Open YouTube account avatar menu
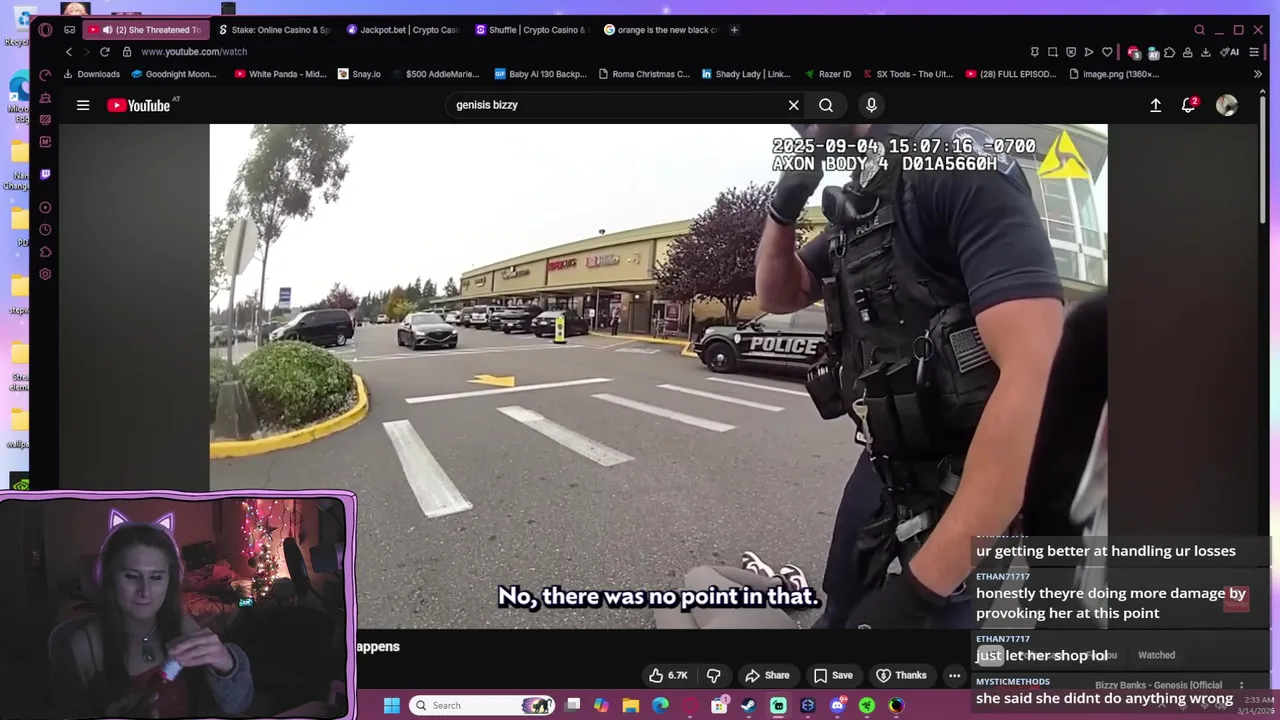The image size is (1280, 720). (1227, 105)
